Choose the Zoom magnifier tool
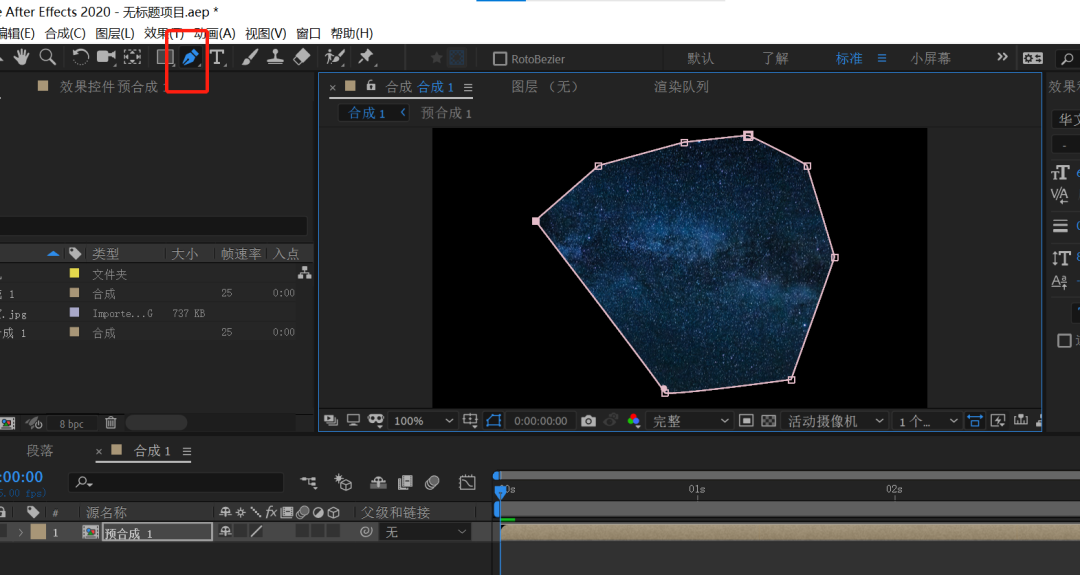Viewport: 1080px width, 575px height. coord(47,58)
